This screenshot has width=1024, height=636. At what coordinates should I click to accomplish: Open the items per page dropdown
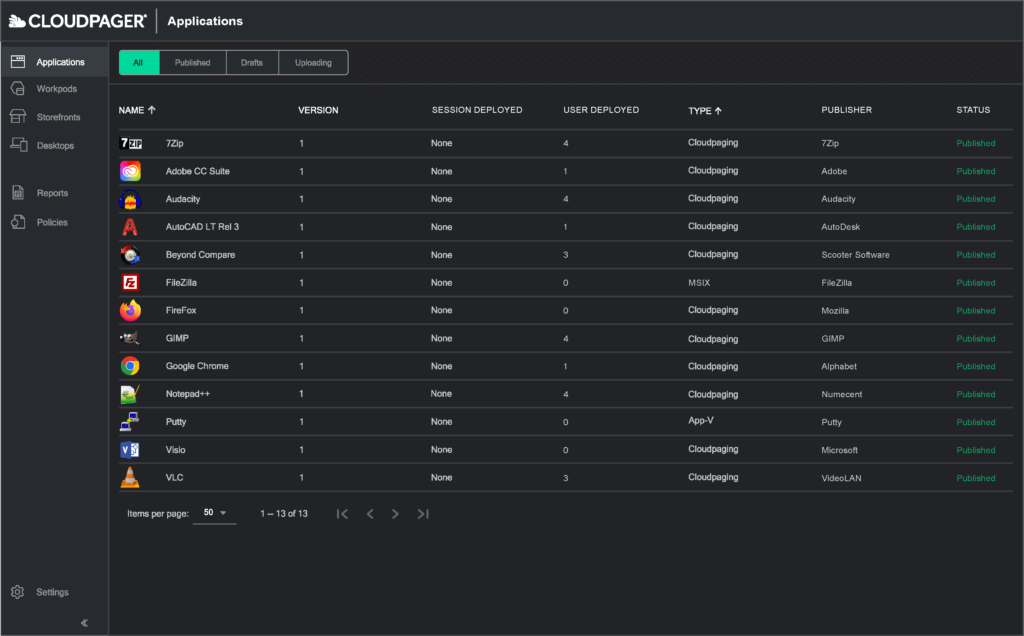[x=214, y=513]
